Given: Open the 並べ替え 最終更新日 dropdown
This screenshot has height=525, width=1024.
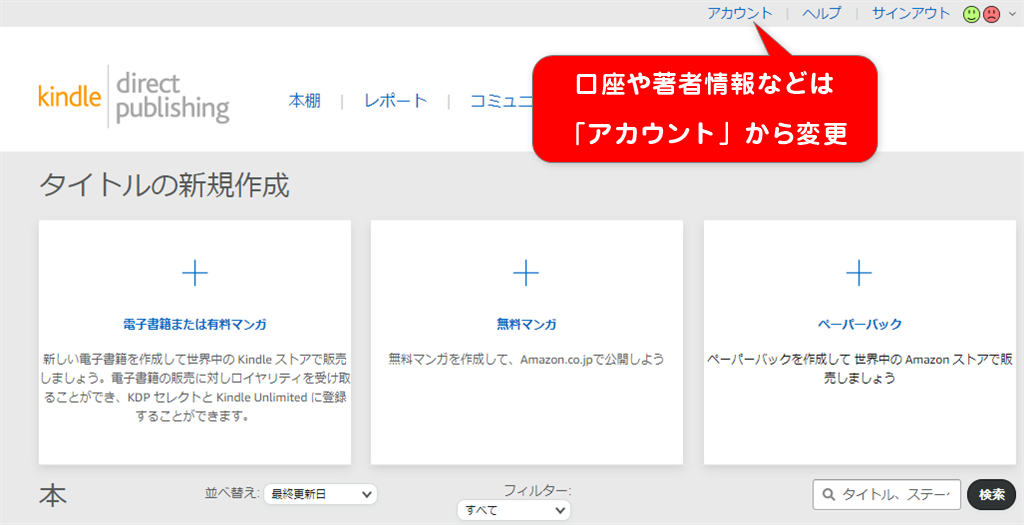Looking at the screenshot, I should (x=321, y=494).
